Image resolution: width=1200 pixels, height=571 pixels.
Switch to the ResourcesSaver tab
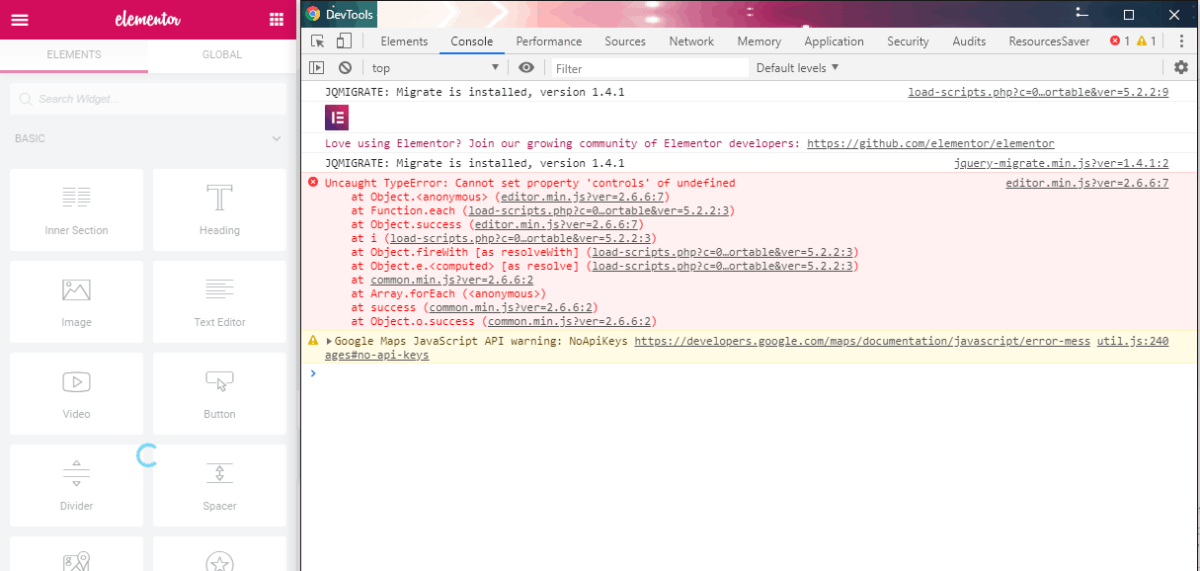pyautogui.click(x=1049, y=41)
